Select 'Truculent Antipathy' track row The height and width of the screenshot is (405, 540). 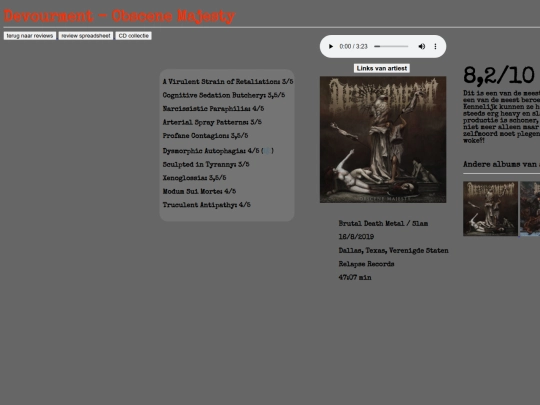pyautogui.click(x=207, y=205)
